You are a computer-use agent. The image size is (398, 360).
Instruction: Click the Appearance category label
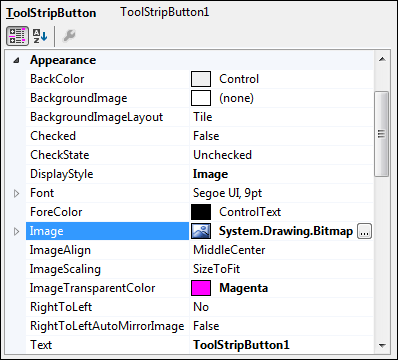pos(63,60)
